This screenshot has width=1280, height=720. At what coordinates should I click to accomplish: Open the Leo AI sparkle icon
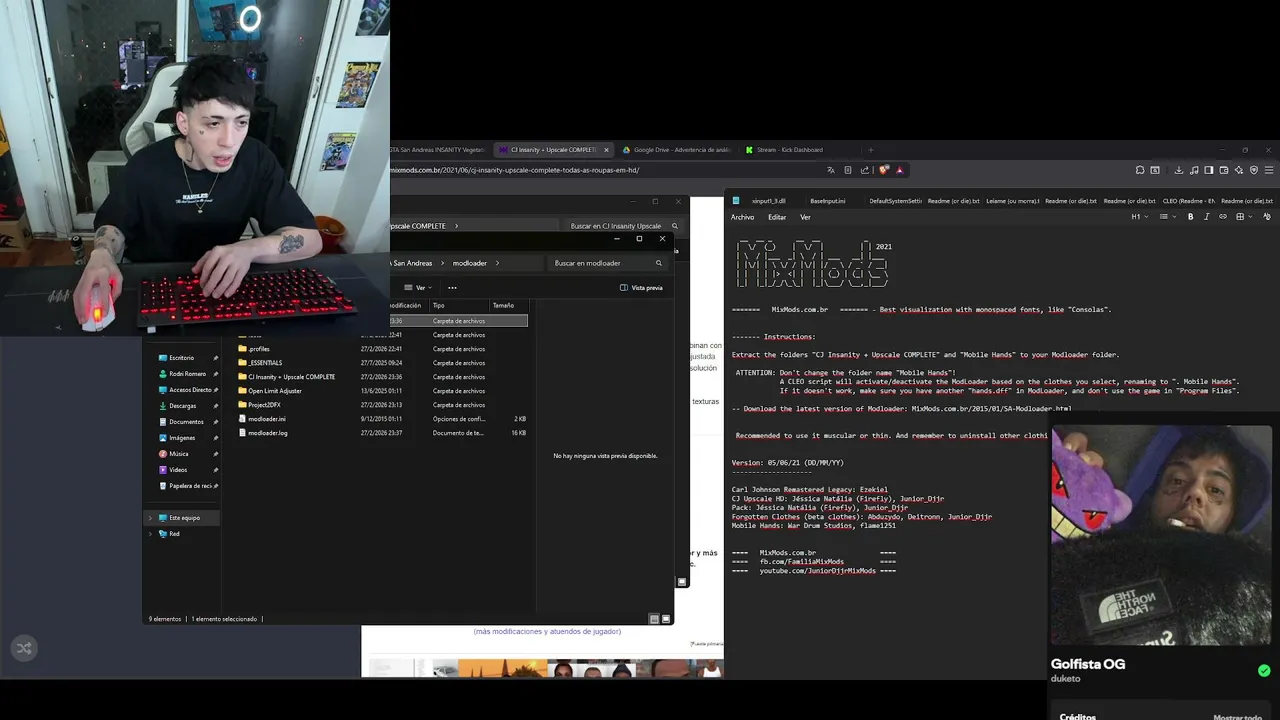point(1239,170)
